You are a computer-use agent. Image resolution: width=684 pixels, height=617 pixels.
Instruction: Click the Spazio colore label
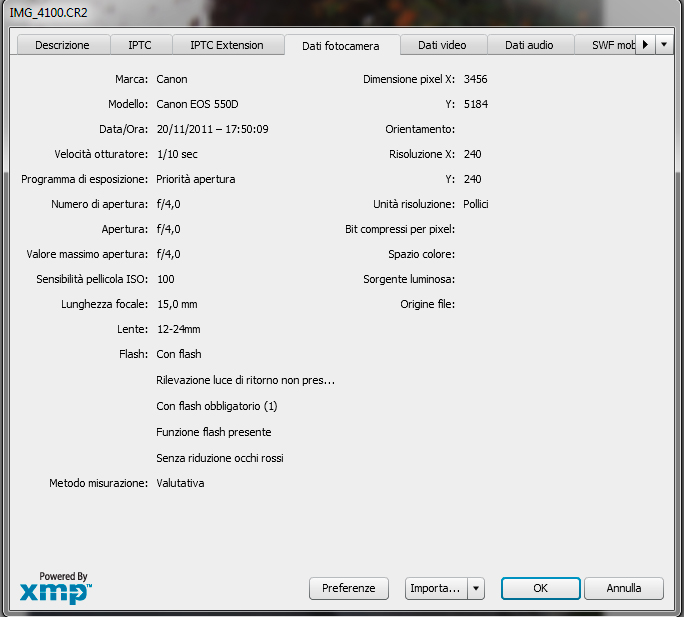pos(421,254)
